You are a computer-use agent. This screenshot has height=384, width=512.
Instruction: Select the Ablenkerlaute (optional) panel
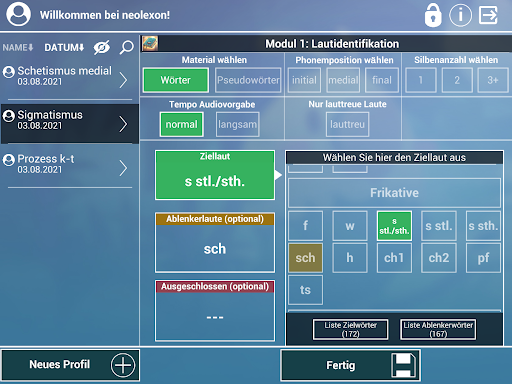(x=215, y=242)
